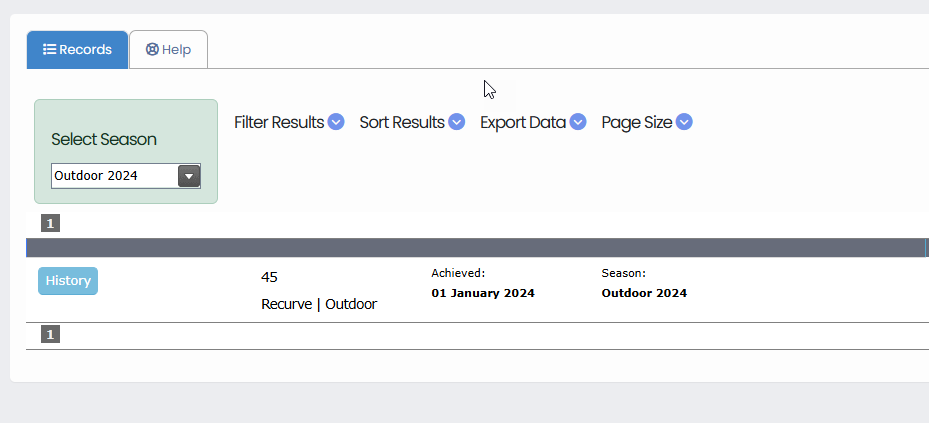Click the Achieved: label

coord(458,273)
